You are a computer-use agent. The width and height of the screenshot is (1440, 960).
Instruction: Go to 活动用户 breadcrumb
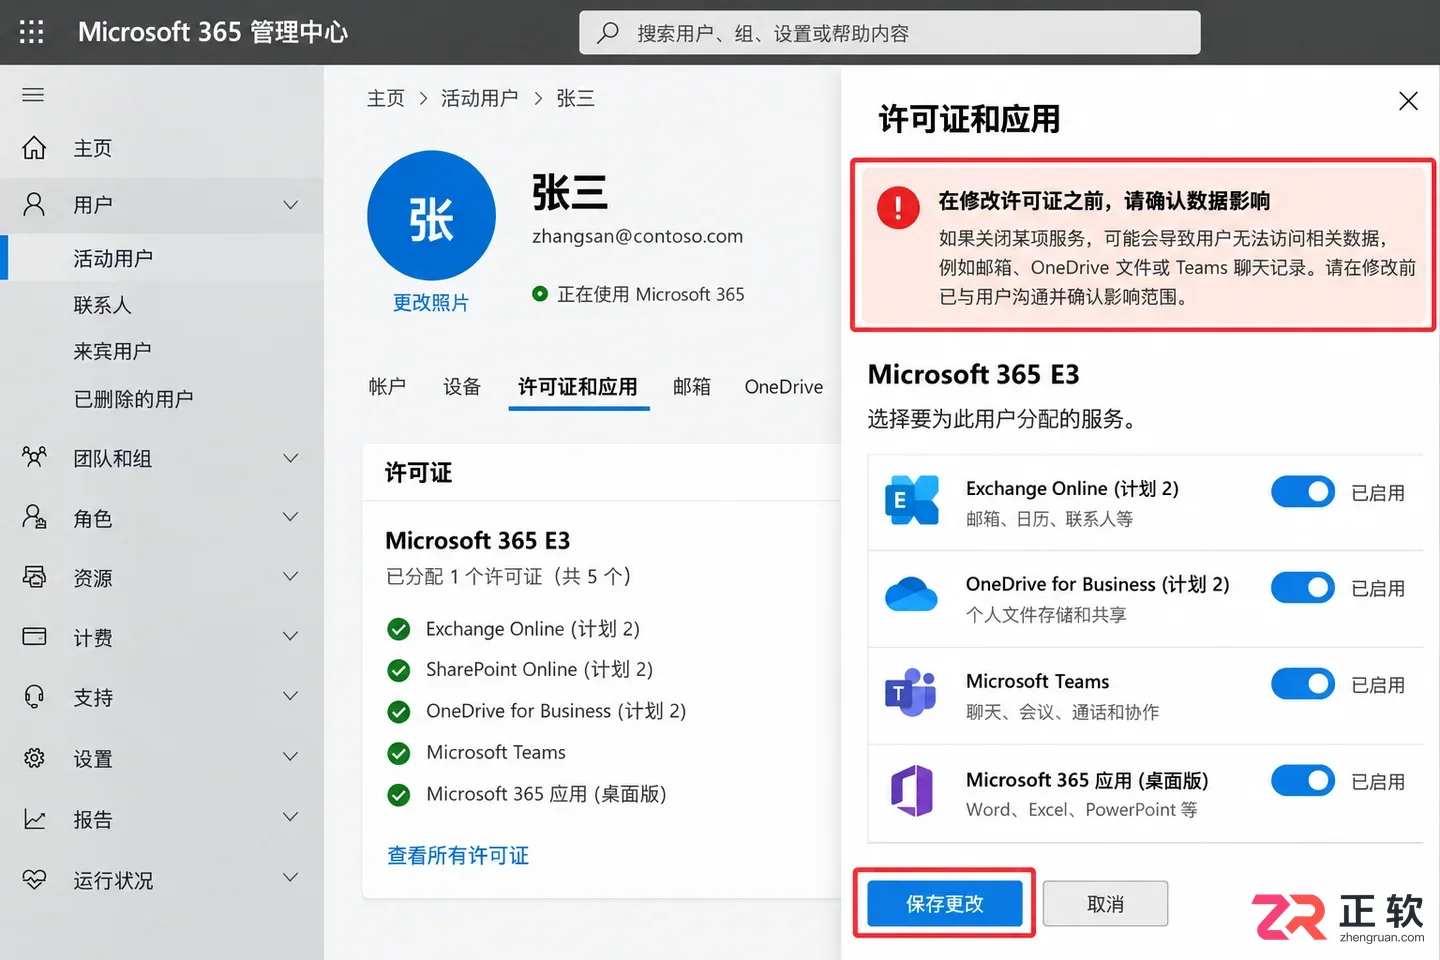coord(480,98)
